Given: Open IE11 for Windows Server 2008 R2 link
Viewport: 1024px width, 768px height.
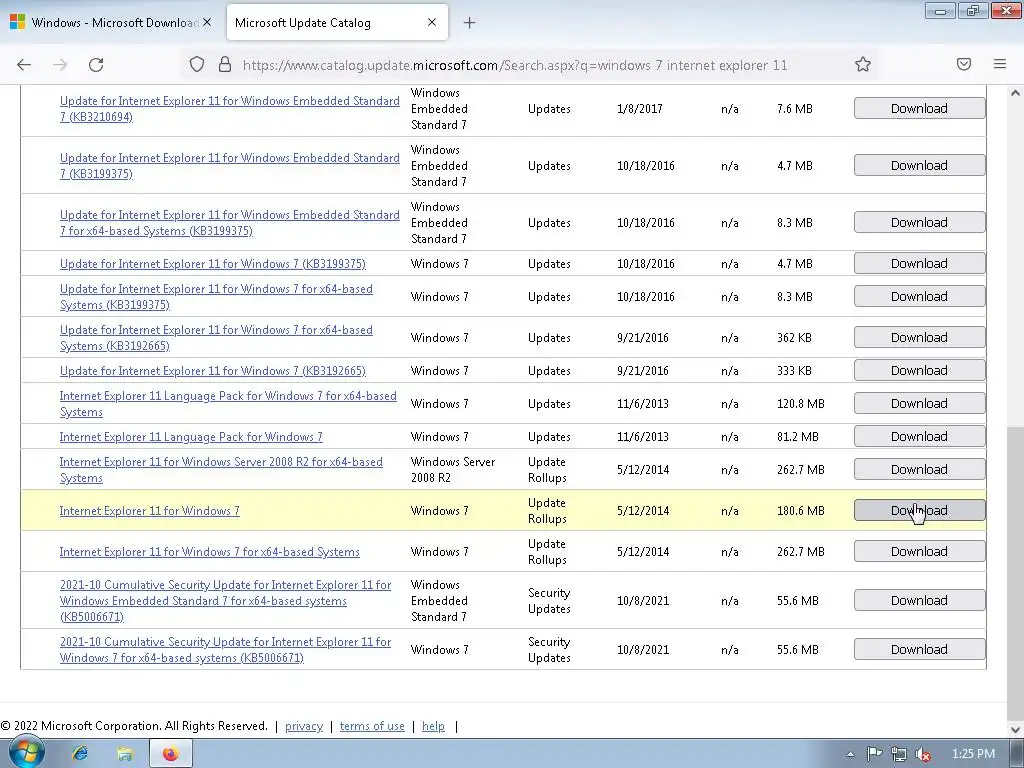Looking at the screenshot, I should [221, 470].
